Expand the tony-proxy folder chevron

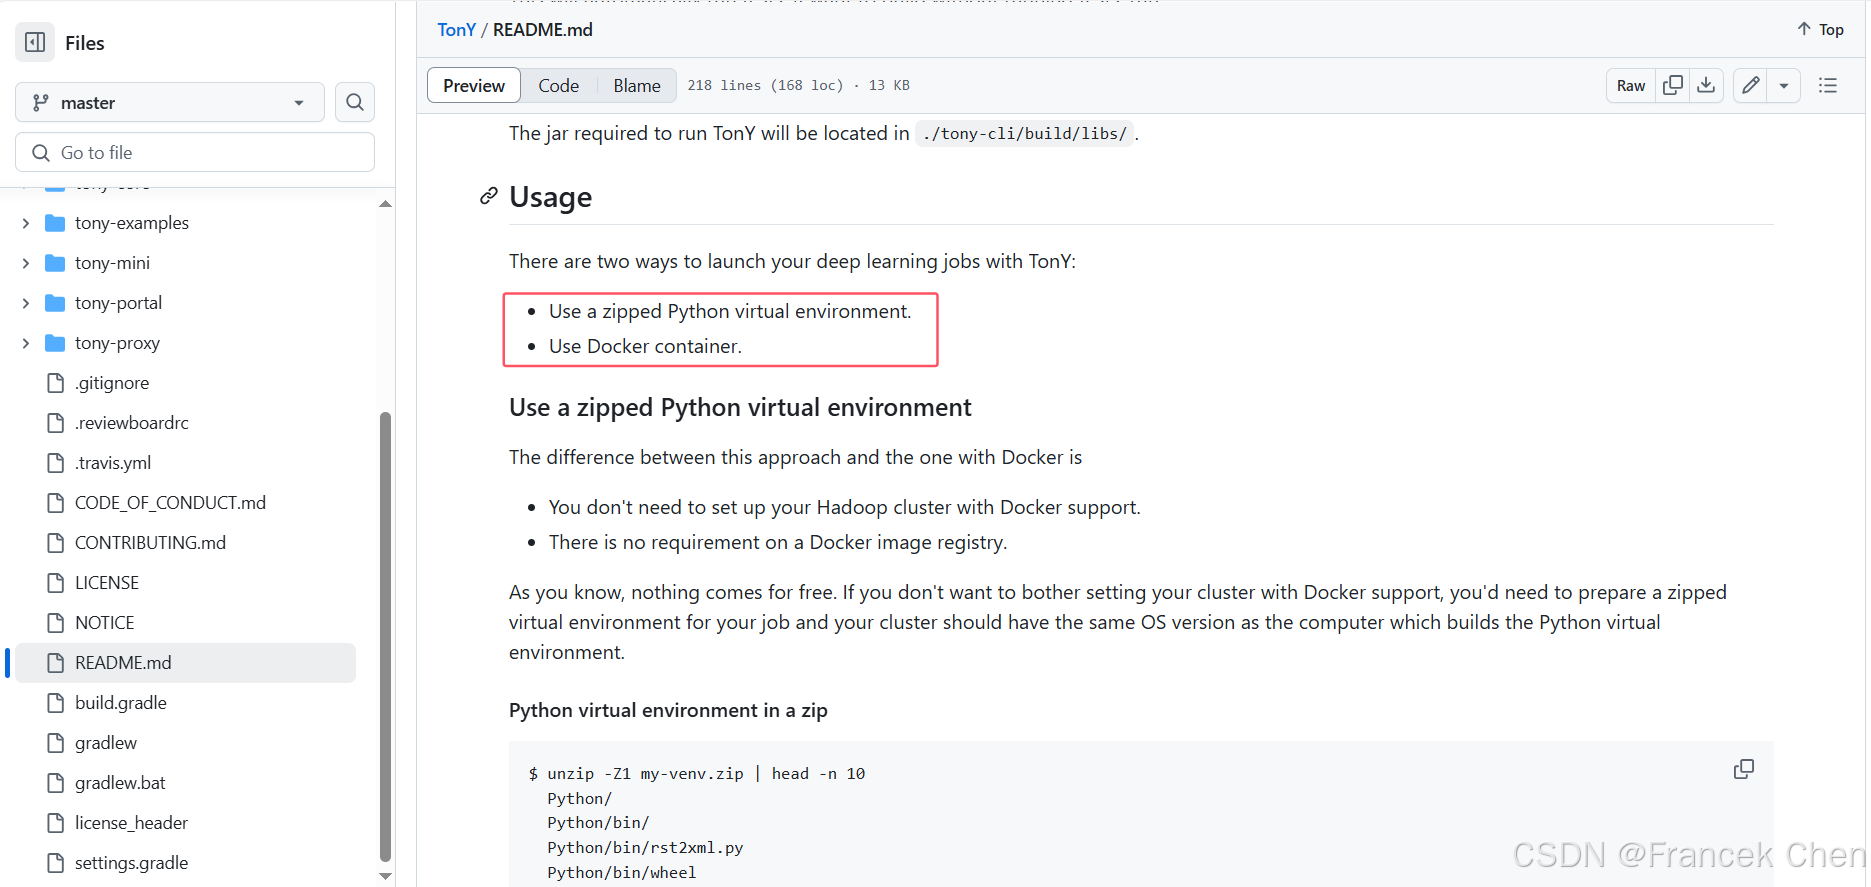[26, 343]
